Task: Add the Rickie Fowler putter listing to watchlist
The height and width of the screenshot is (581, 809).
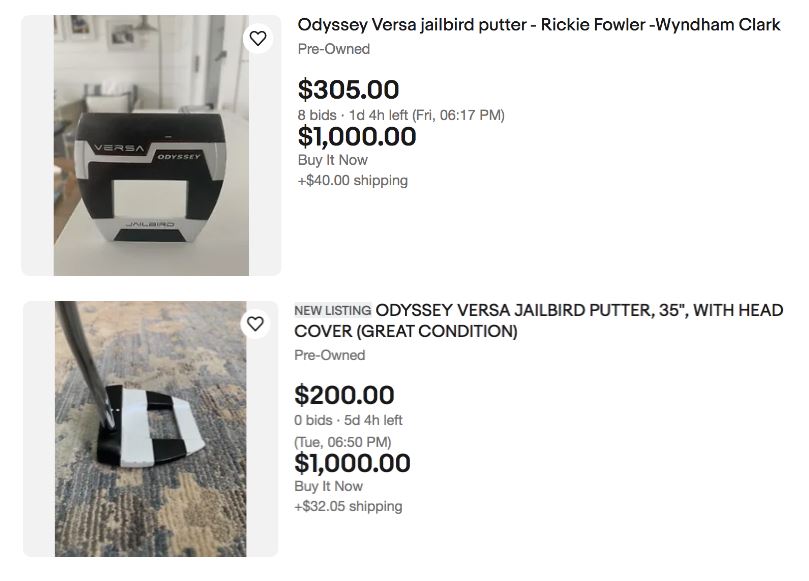Action: click(x=258, y=39)
